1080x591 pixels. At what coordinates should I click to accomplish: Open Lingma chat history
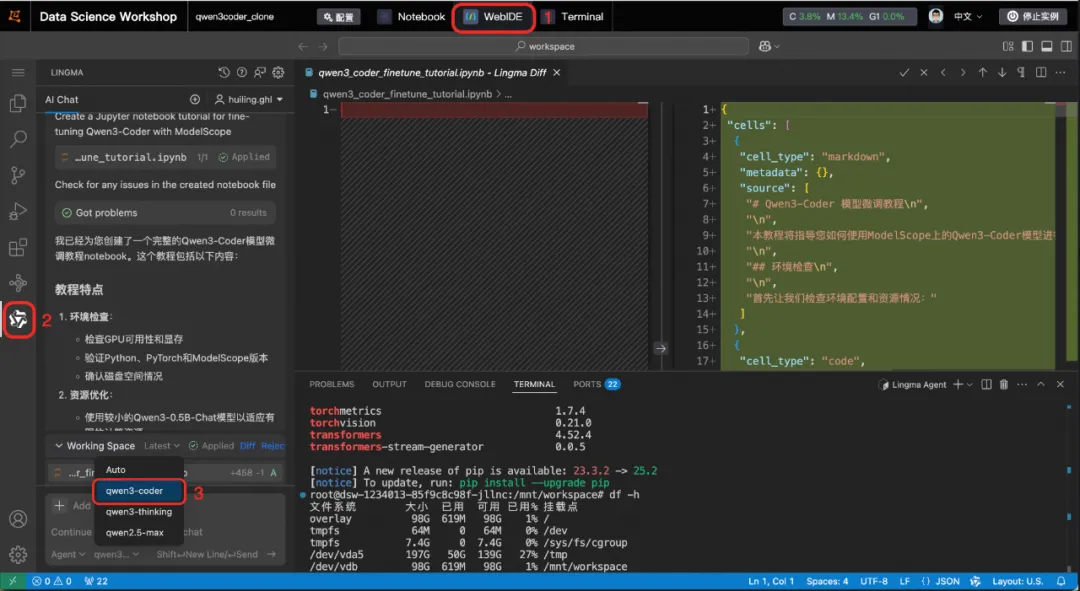pyautogui.click(x=224, y=72)
